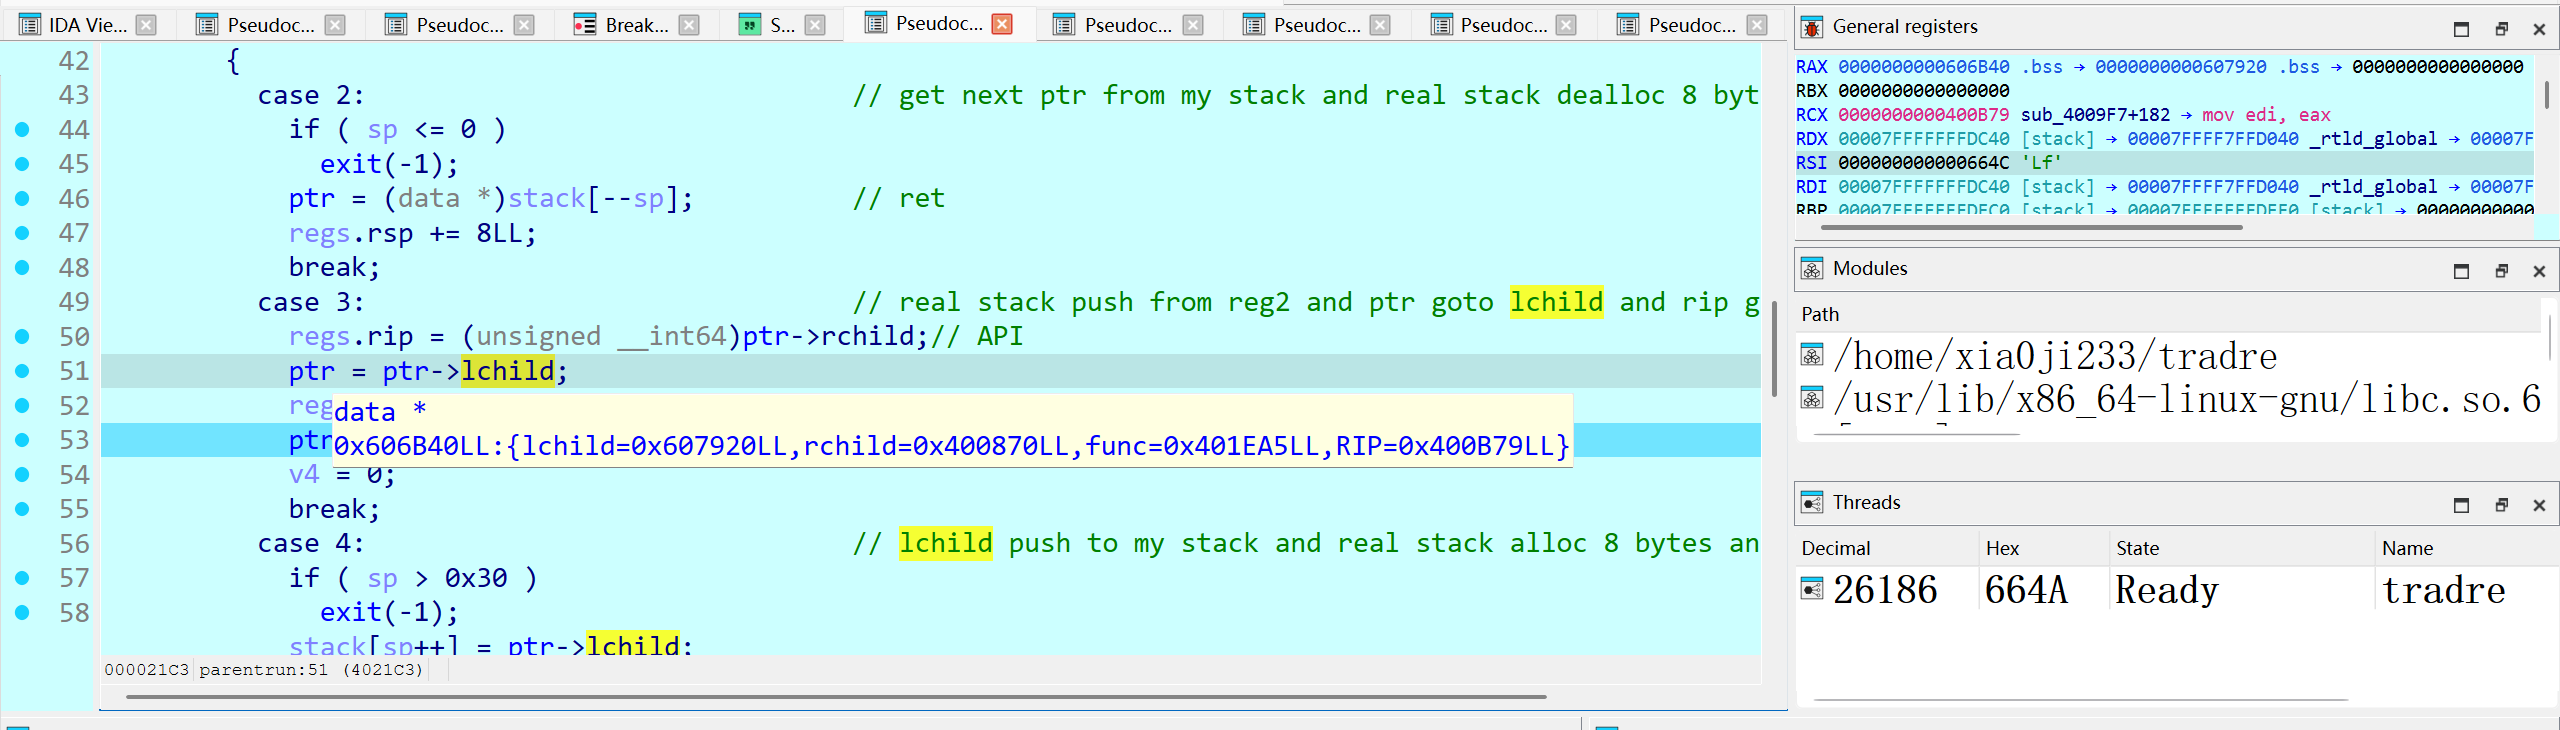2560x730 pixels.
Task: Select the libc.so.6 module path
Action: tap(2187, 399)
